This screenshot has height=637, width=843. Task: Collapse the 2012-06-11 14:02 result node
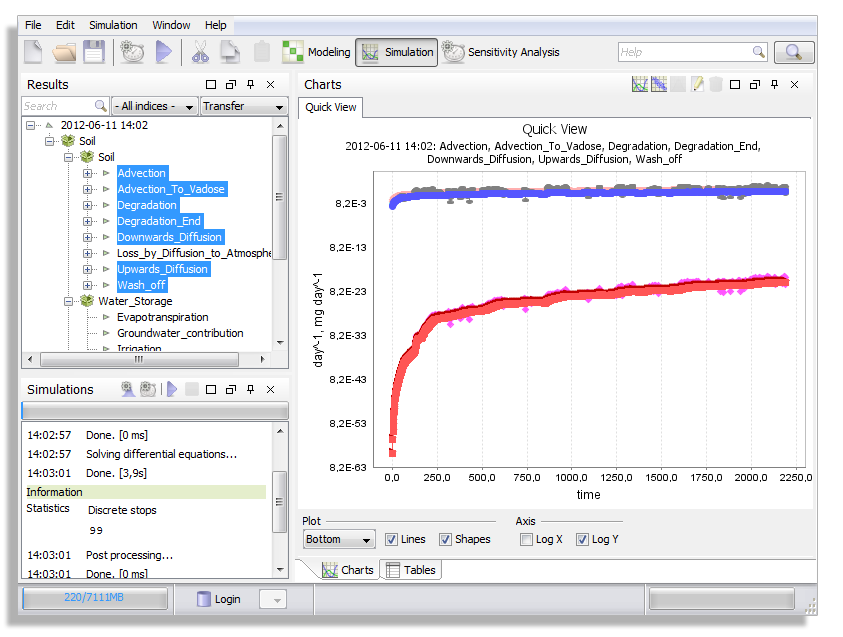[x=31, y=125]
